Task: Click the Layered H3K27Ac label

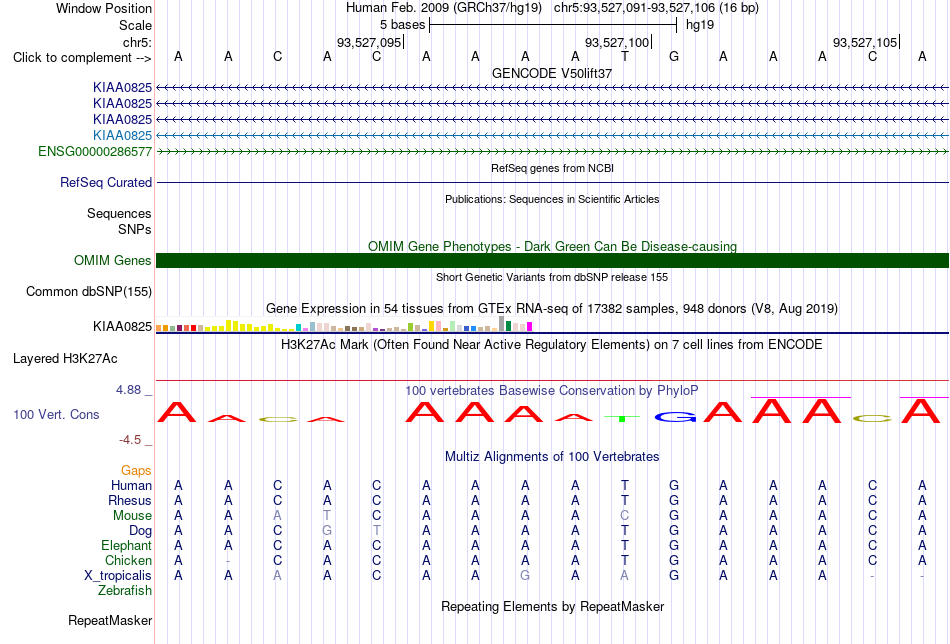Action: [65, 359]
